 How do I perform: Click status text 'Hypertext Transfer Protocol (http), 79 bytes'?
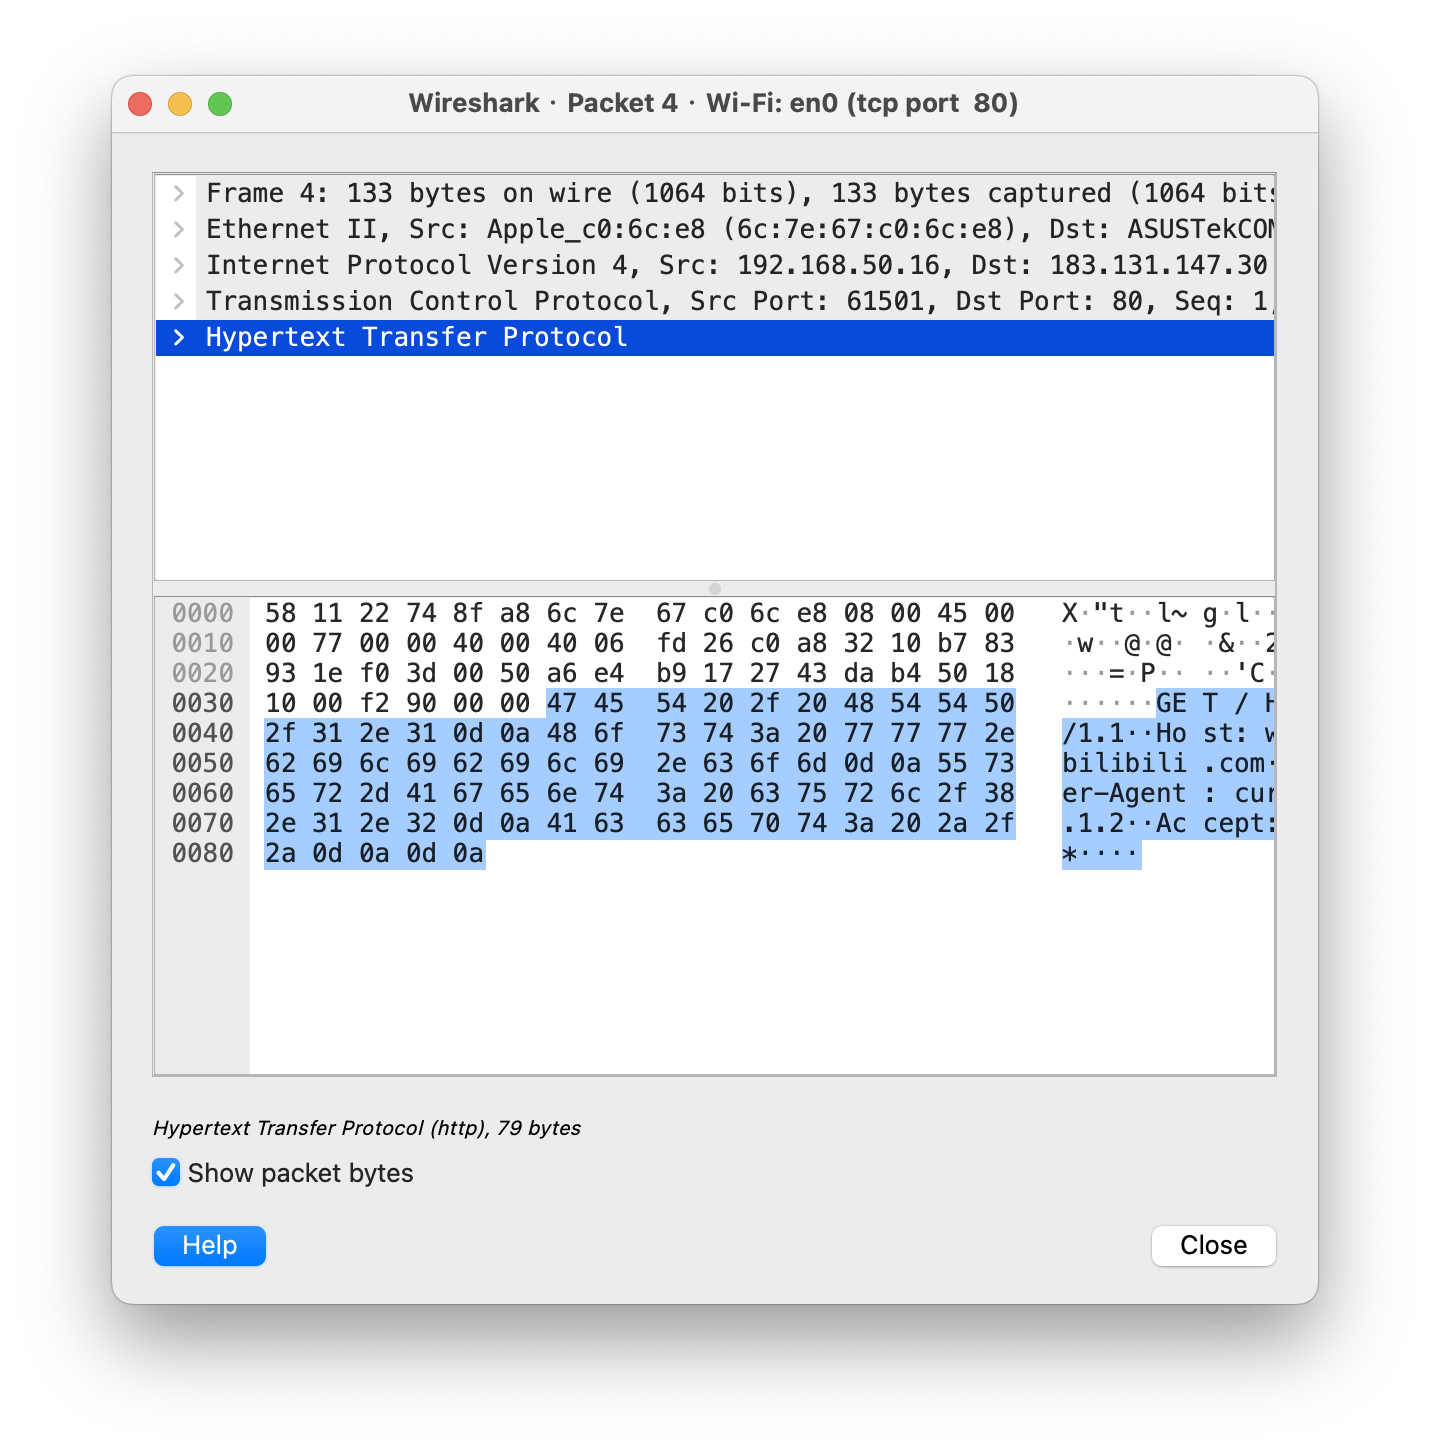[367, 1128]
